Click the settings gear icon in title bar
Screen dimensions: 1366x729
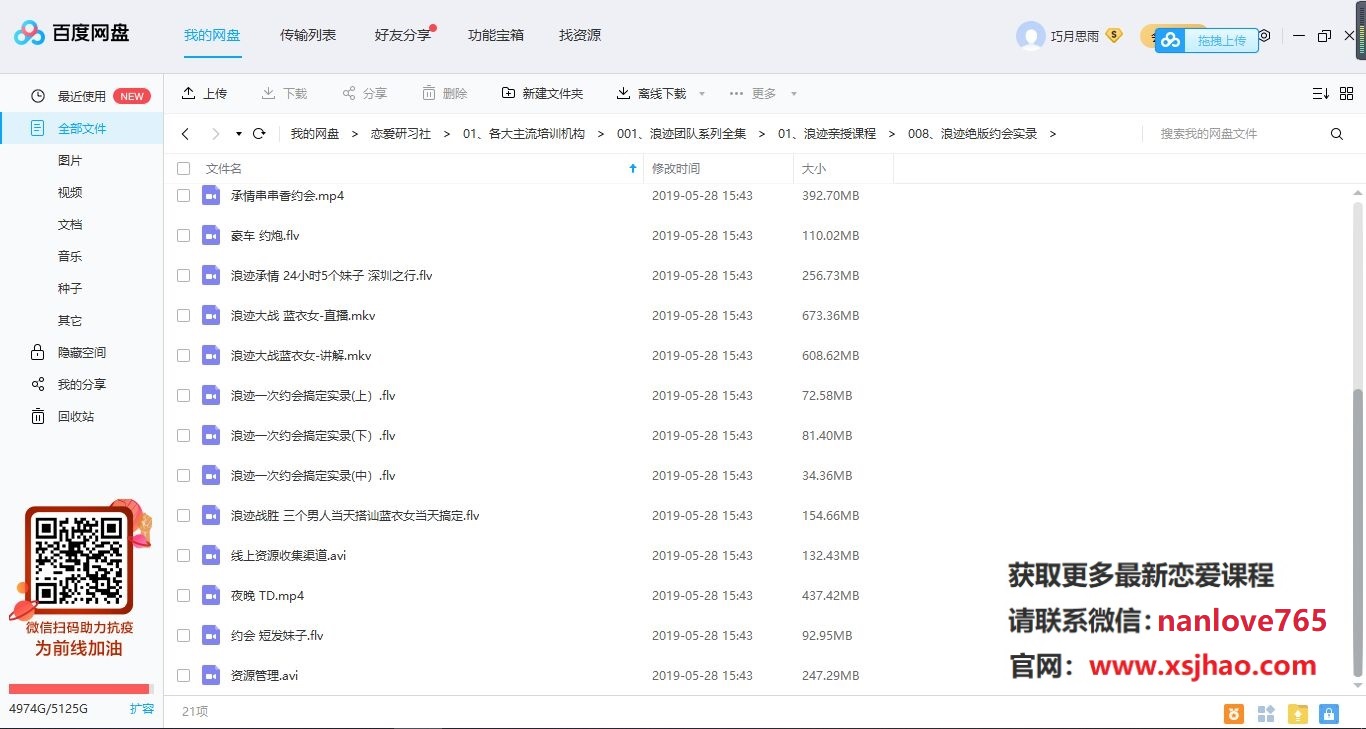click(x=1264, y=35)
